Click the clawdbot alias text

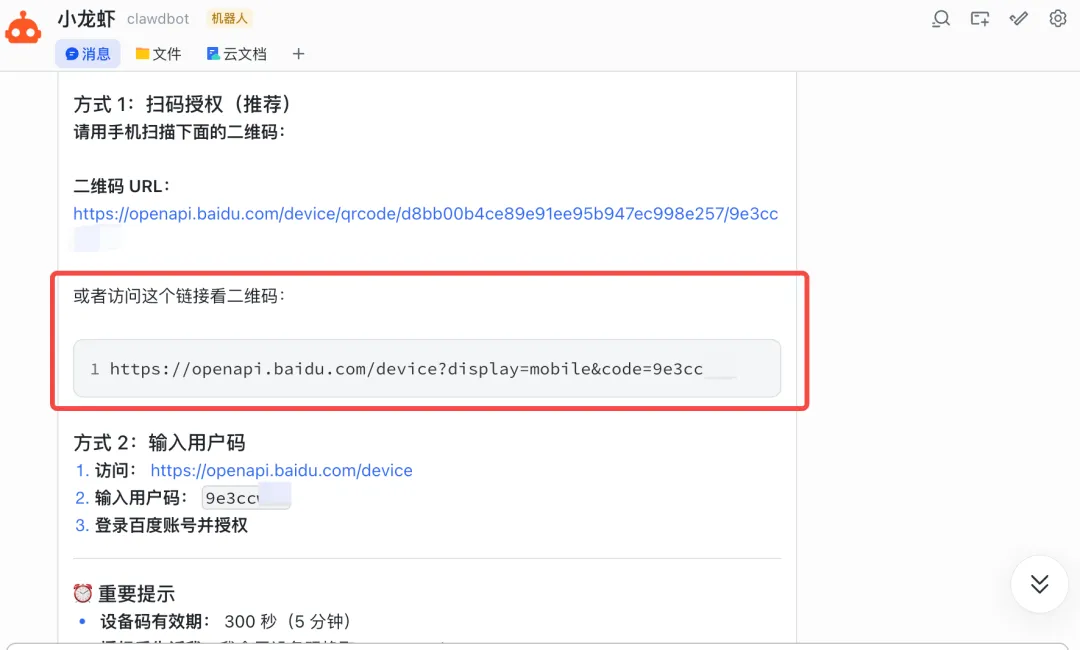click(158, 19)
